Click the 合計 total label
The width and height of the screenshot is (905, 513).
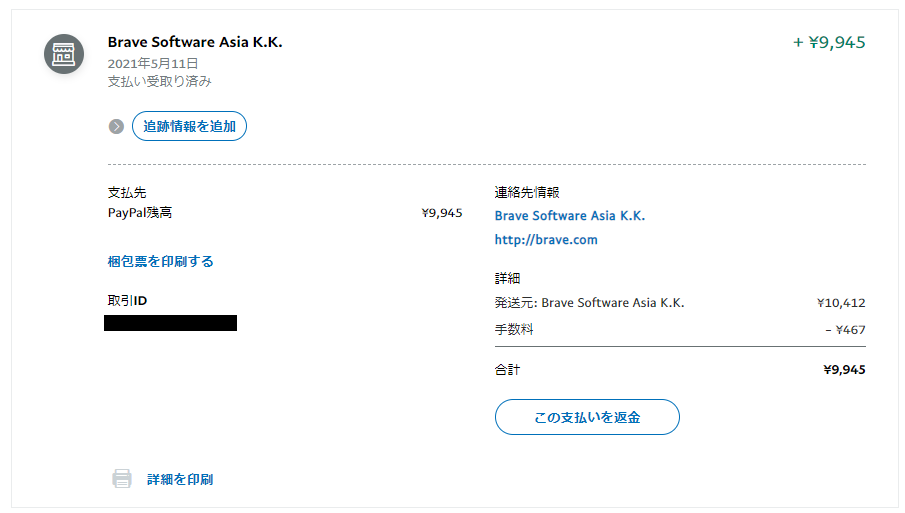pos(507,369)
